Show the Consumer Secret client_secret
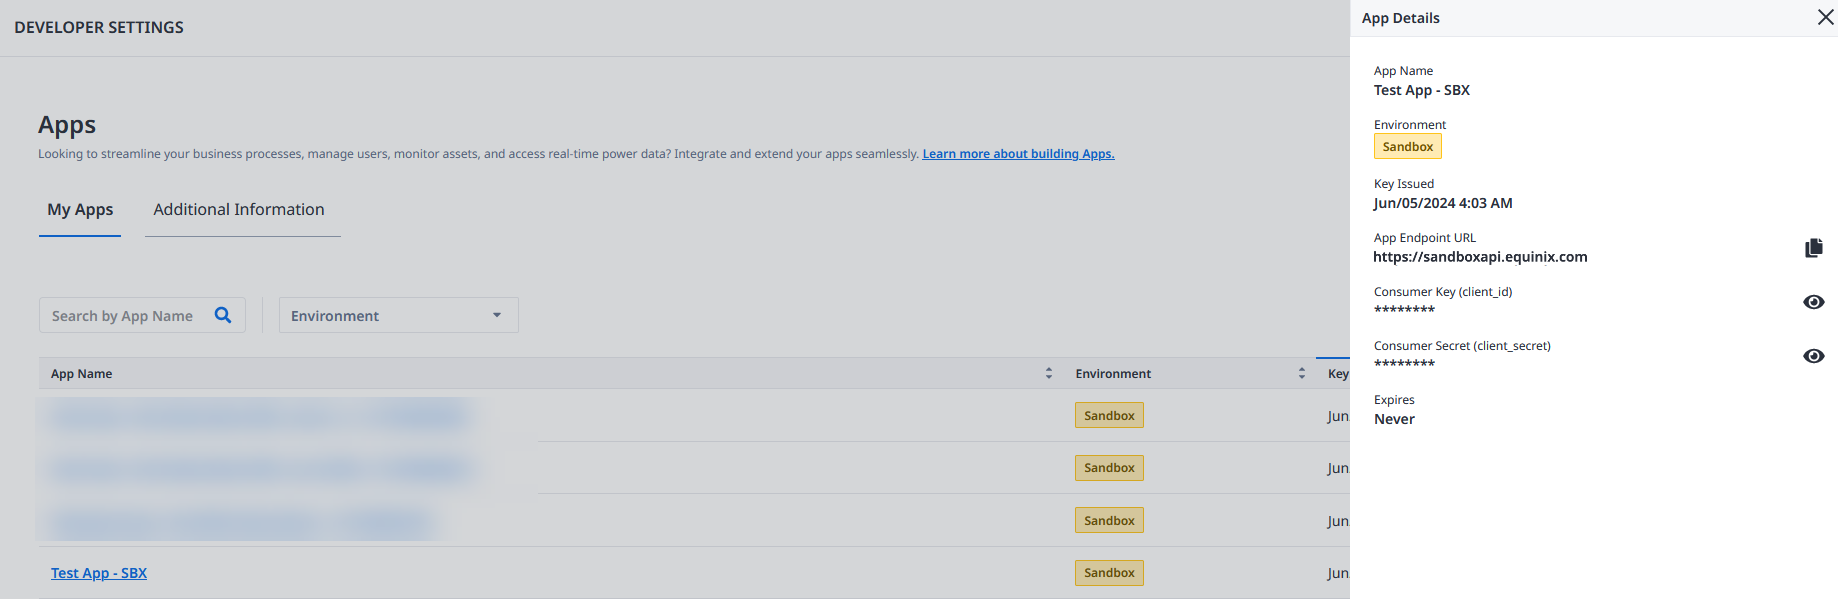This screenshot has height=599, width=1838. [x=1813, y=356]
